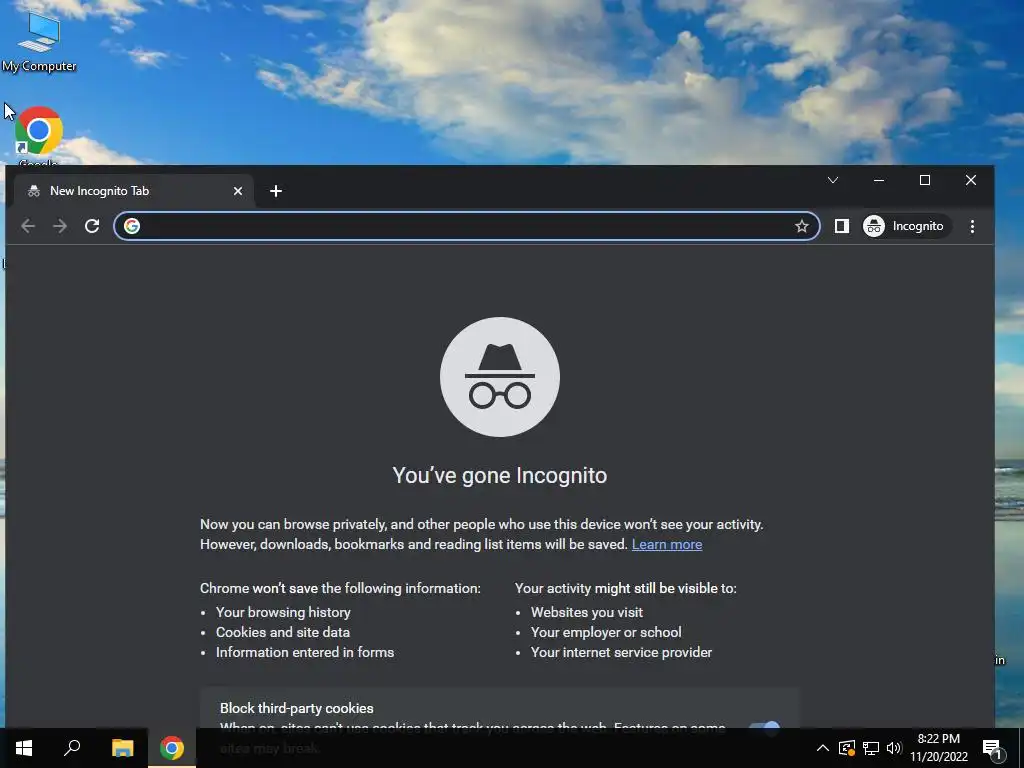Open a new tab with plus button
This screenshot has width=1024, height=768.
(x=276, y=191)
